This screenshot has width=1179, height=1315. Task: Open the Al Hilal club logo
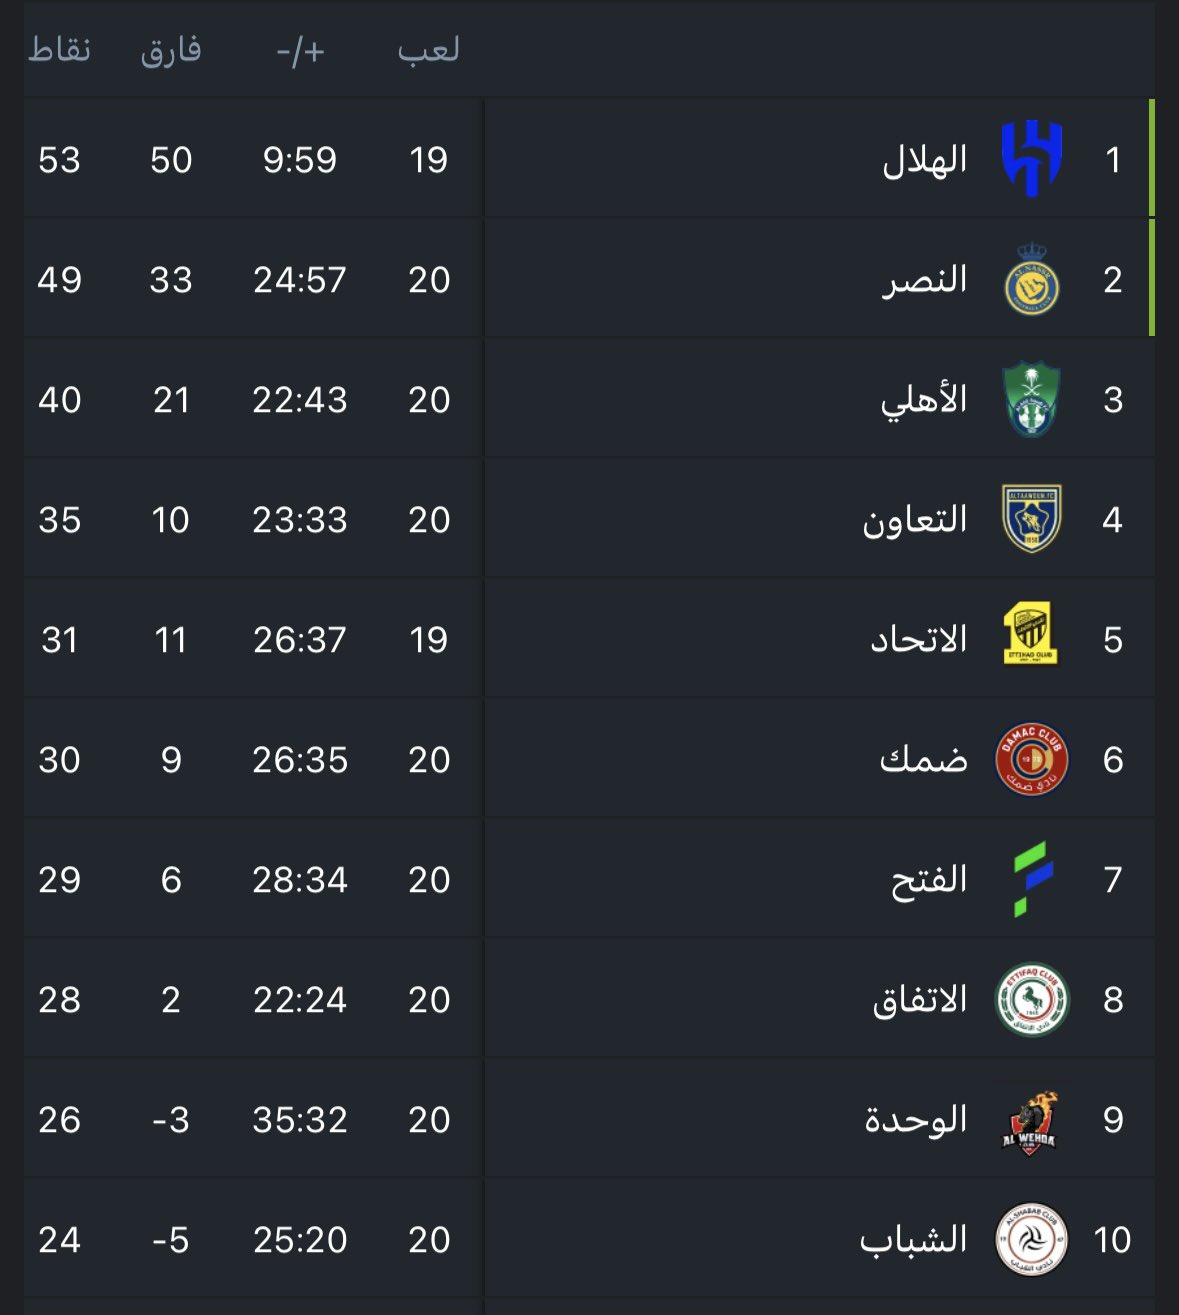tap(1032, 159)
